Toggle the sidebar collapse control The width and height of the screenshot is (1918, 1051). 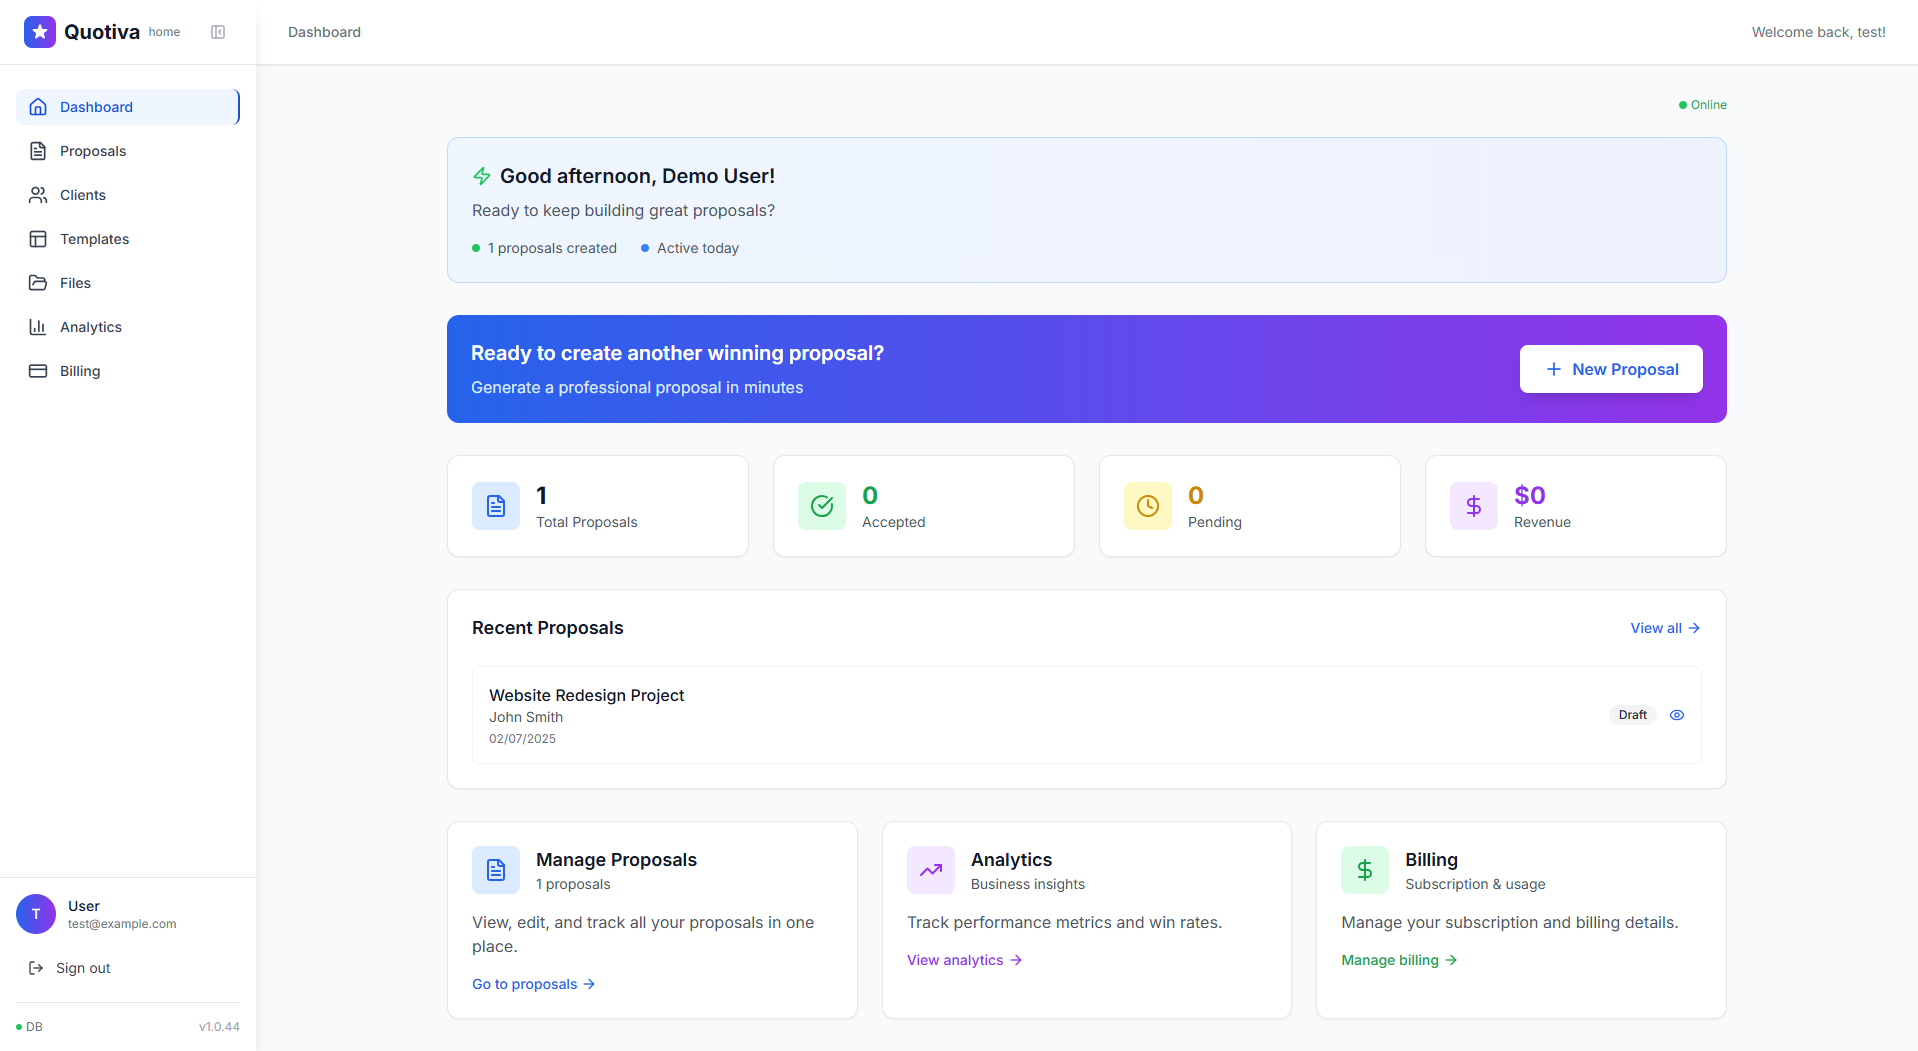[218, 31]
